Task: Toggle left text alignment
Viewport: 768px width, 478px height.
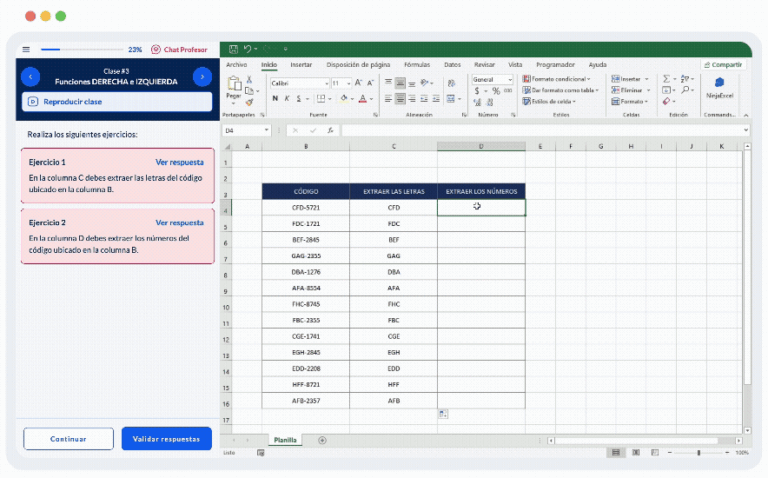Action: (x=388, y=98)
